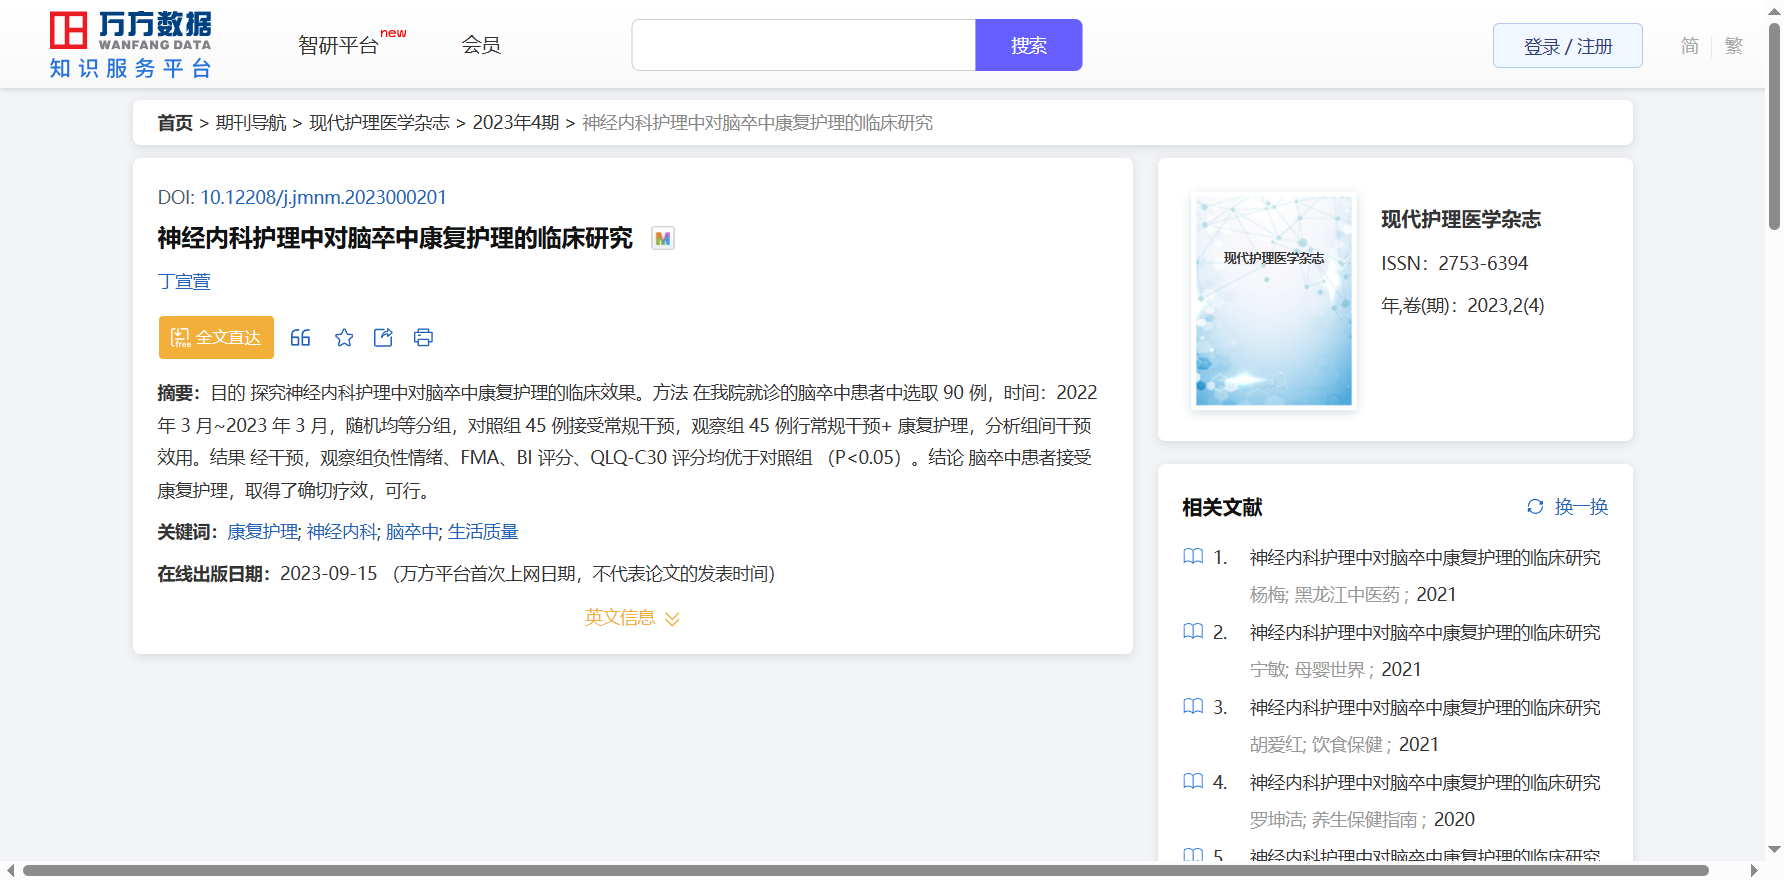The width and height of the screenshot is (1784, 880).
Task: Click the quote citation icon
Action: (300, 338)
